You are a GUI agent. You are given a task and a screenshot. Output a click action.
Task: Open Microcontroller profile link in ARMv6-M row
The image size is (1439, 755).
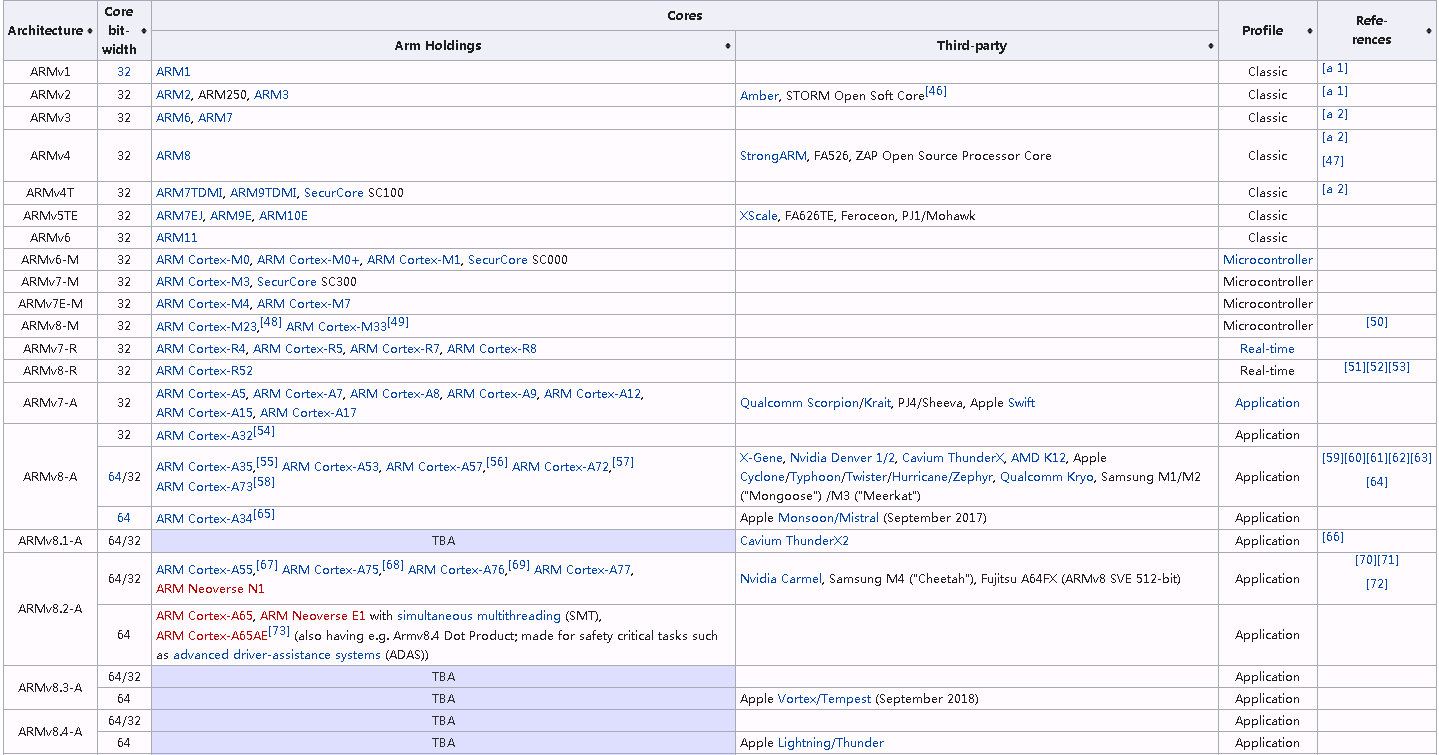[x=1268, y=260]
